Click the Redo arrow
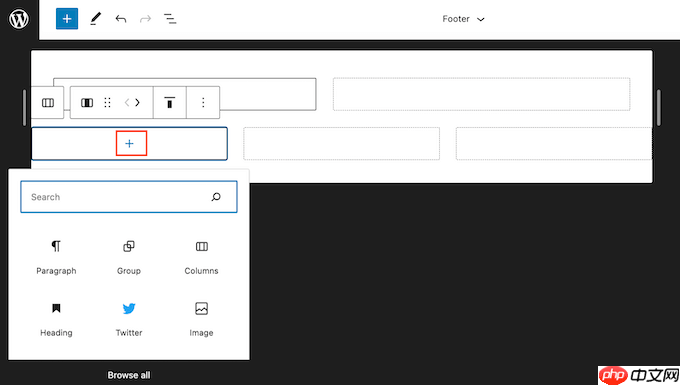This screenshot has width=680, height=385. point(145,19)
